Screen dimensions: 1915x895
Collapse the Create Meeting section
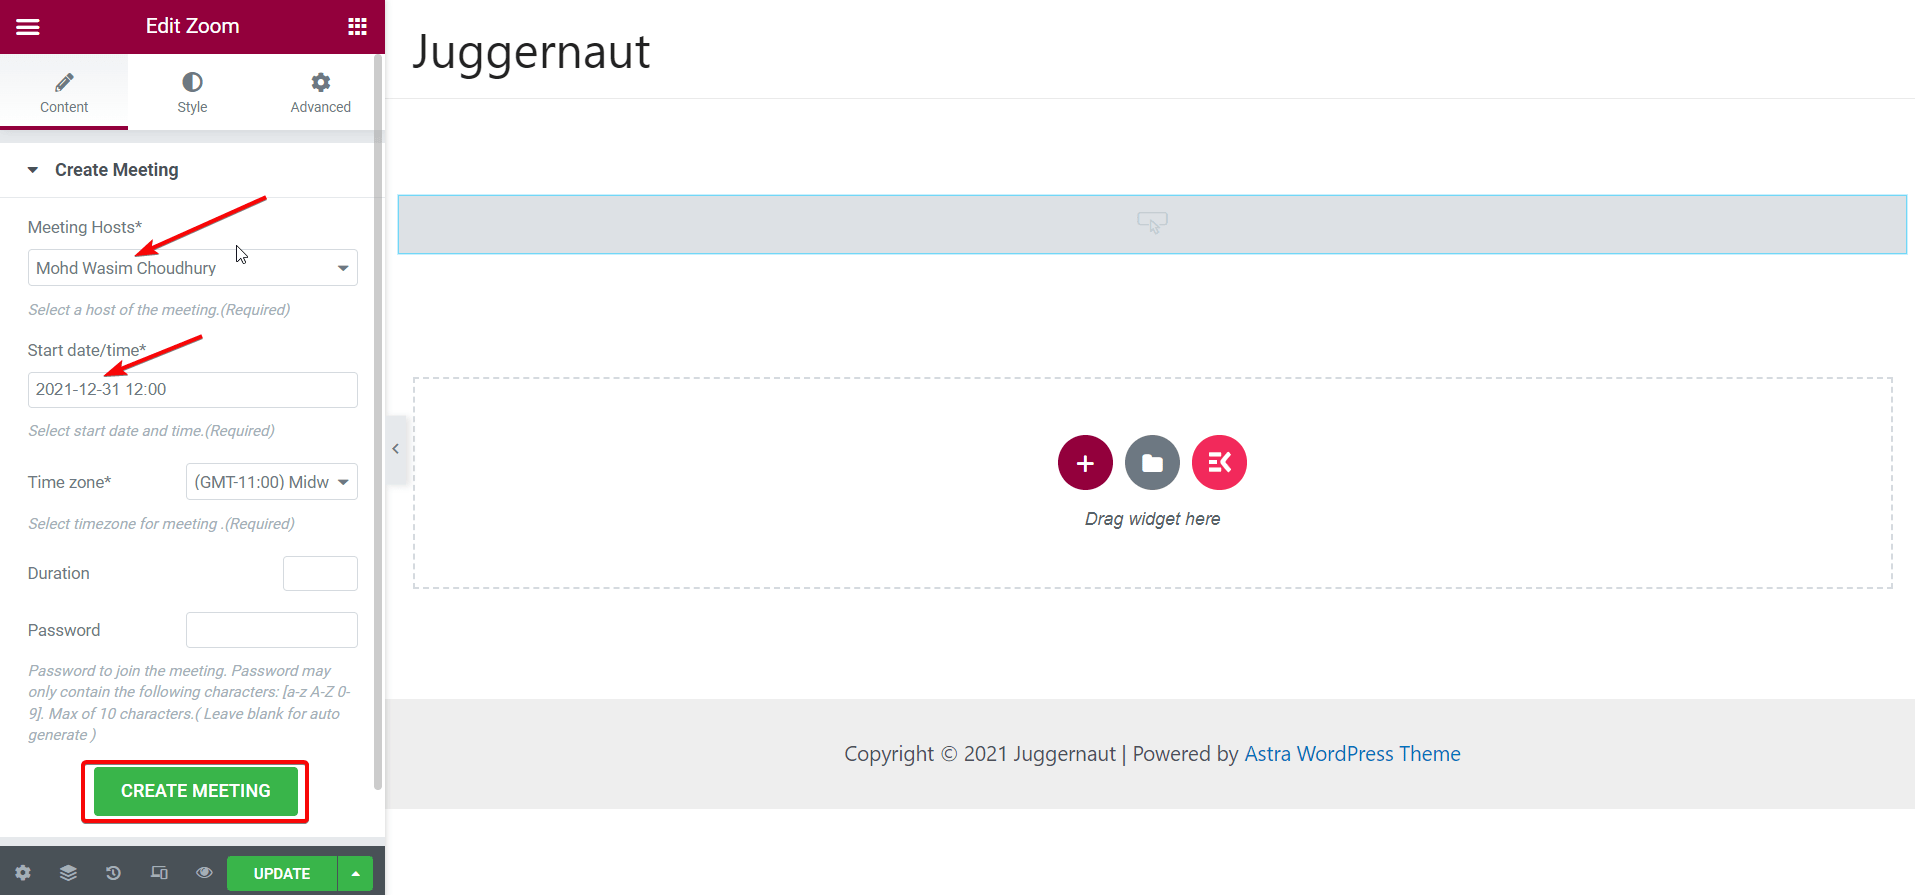[x=33, y=169]
